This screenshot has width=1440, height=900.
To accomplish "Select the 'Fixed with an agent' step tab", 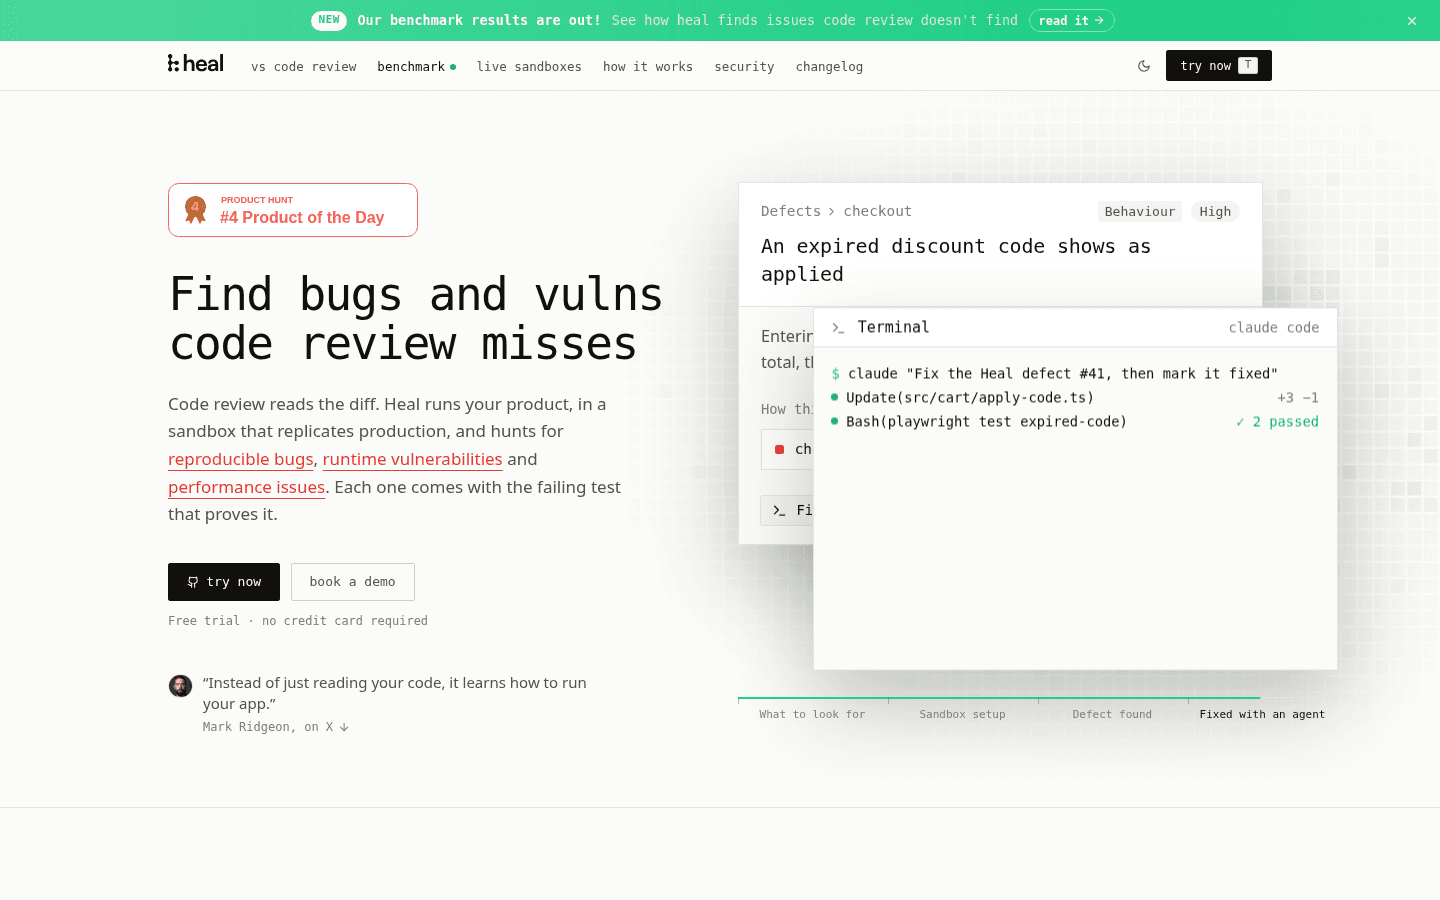I will [1262, 714].
